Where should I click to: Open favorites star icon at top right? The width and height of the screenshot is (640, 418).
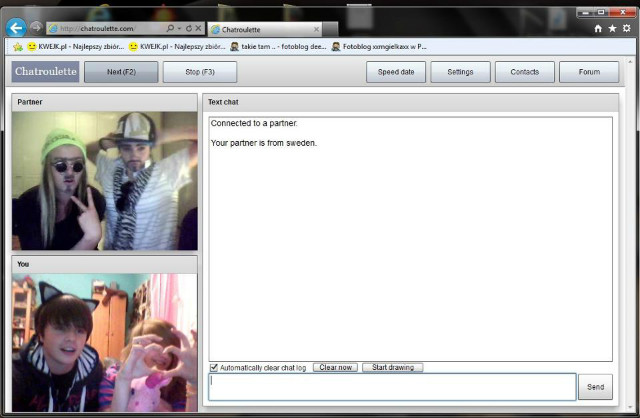612,28
